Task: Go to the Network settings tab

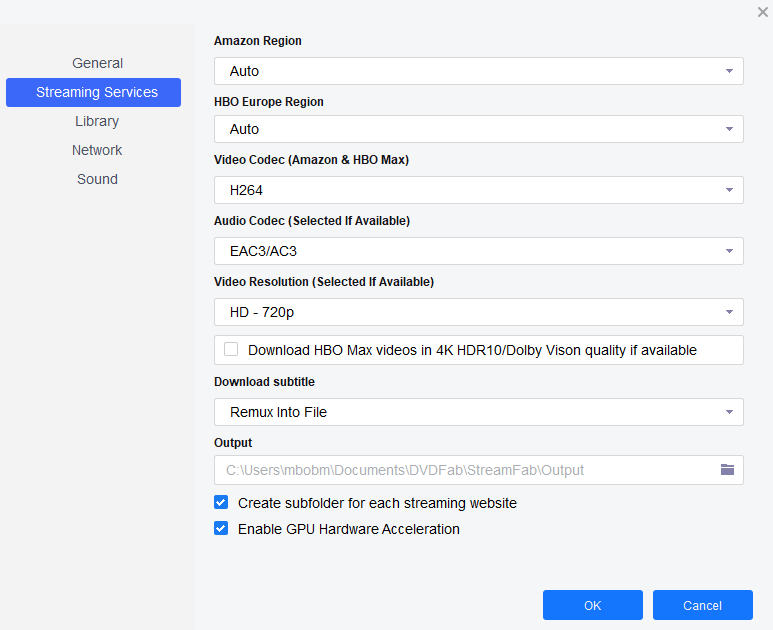Action: (x=97, y=150)
